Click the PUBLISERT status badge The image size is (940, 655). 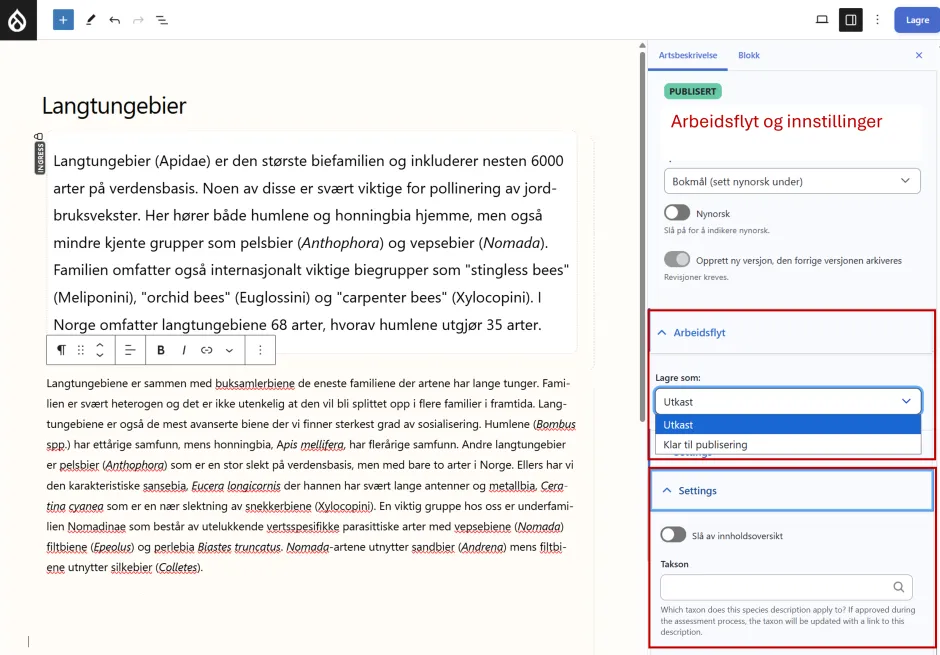pyautogui.click(x=692, y=91)
